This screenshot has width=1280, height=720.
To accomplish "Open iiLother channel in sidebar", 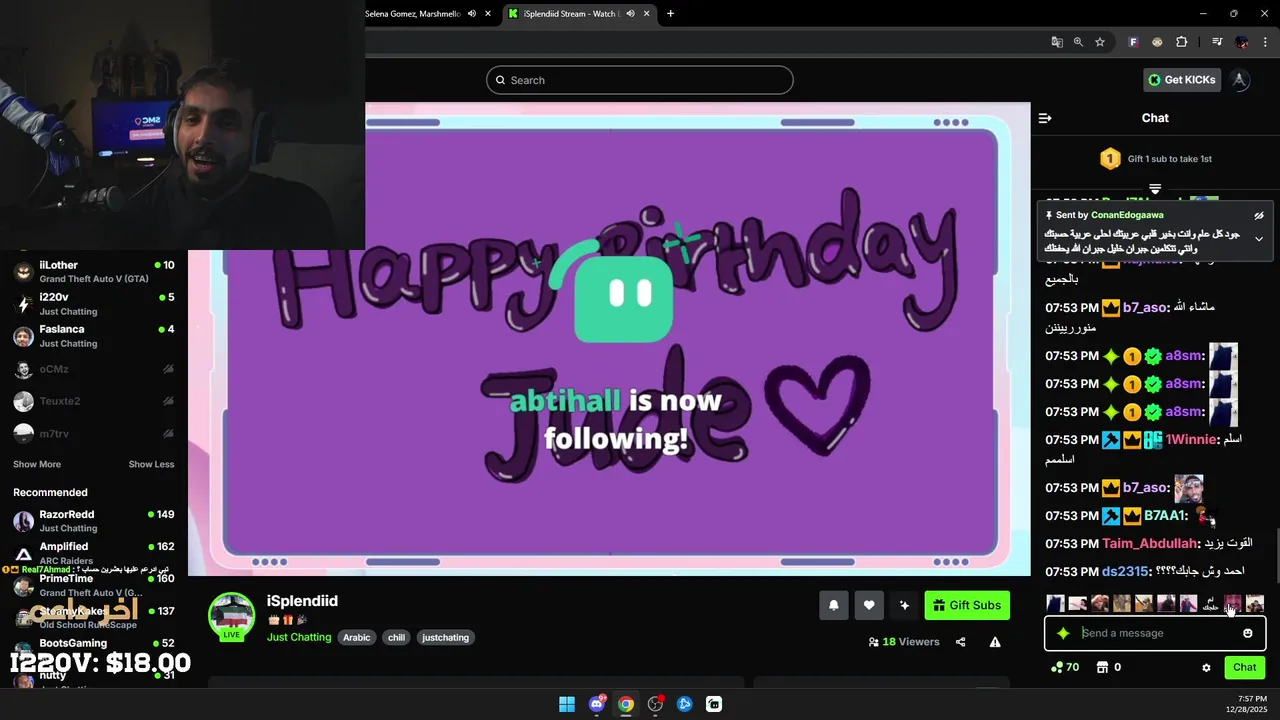I will (94, 272).
